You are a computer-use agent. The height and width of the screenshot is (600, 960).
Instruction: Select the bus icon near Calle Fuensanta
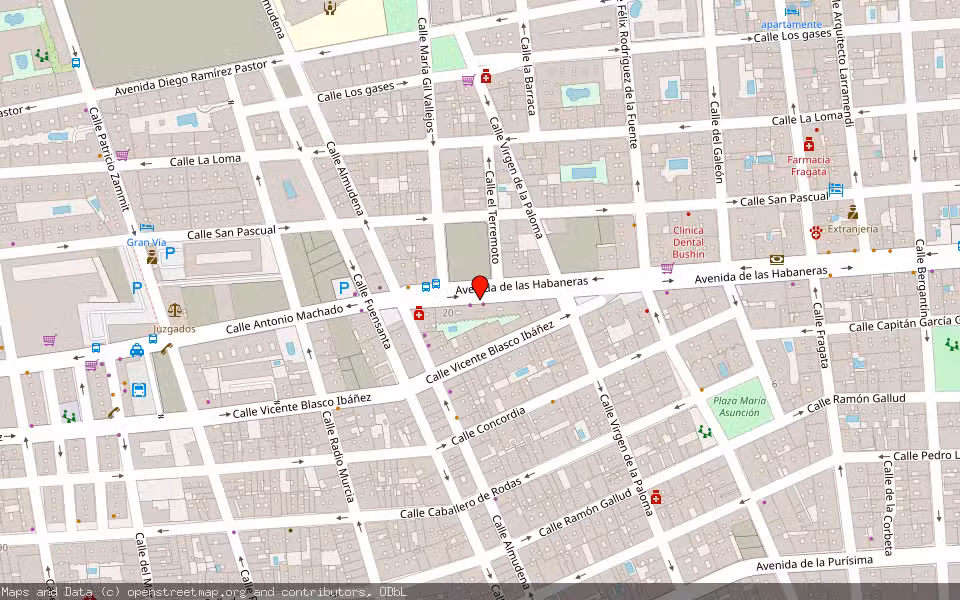(x=436, y=284)
